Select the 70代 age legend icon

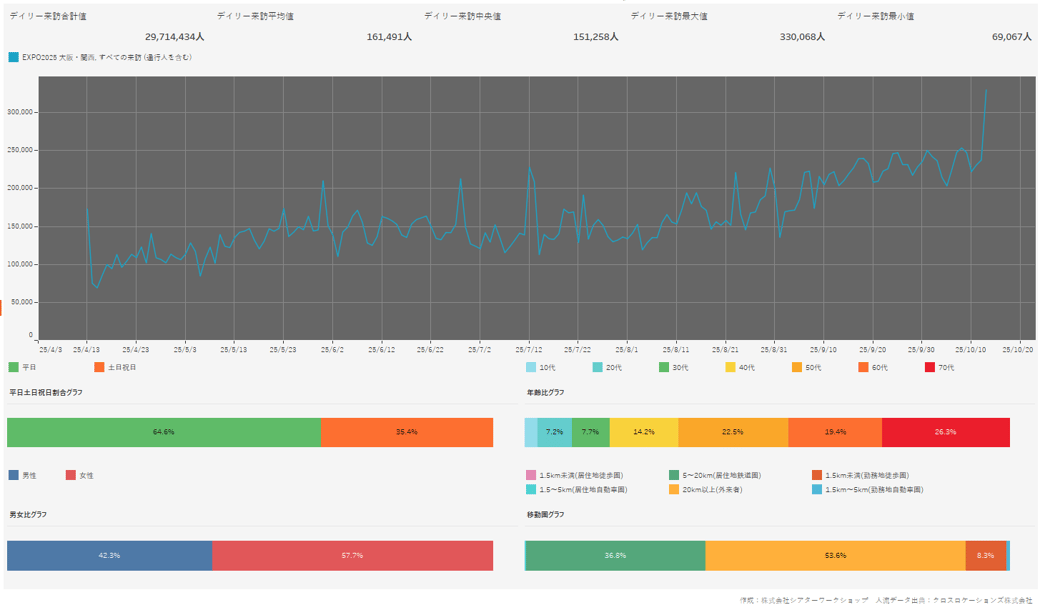point(929,367)
